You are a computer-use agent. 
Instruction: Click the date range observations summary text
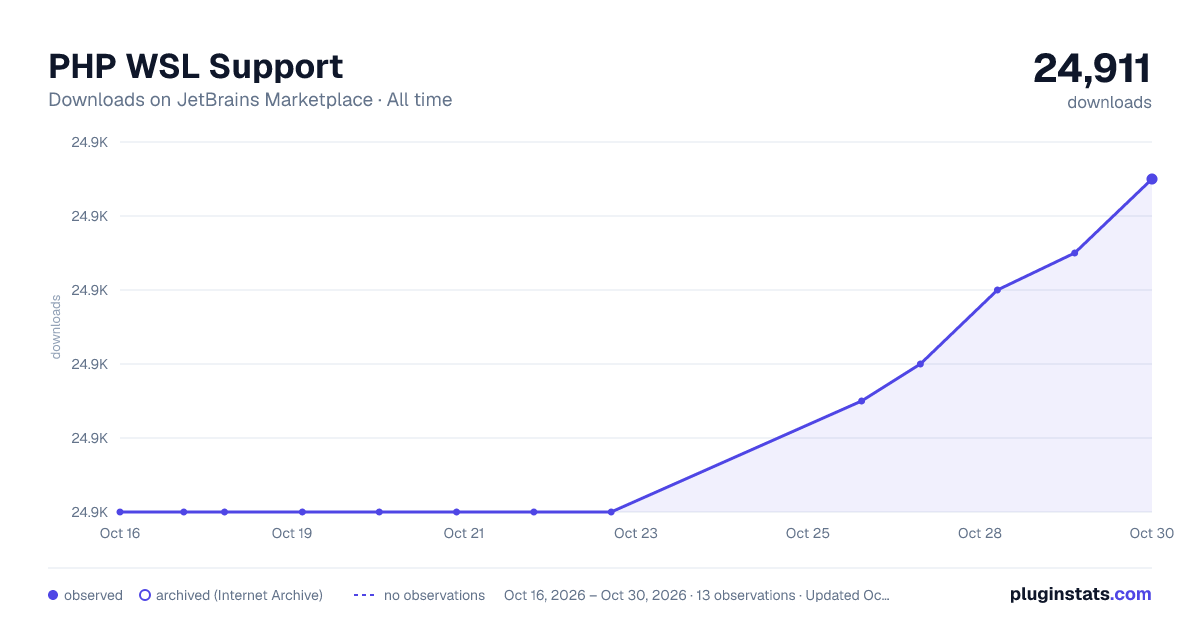click(x=697, y=595)
